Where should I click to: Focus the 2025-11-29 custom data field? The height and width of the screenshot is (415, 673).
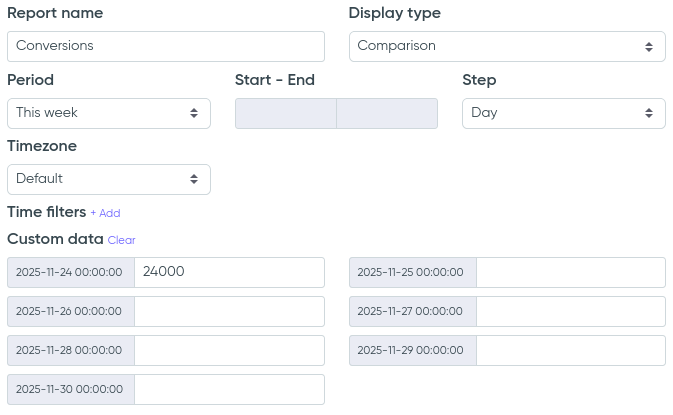click(570, 350)
